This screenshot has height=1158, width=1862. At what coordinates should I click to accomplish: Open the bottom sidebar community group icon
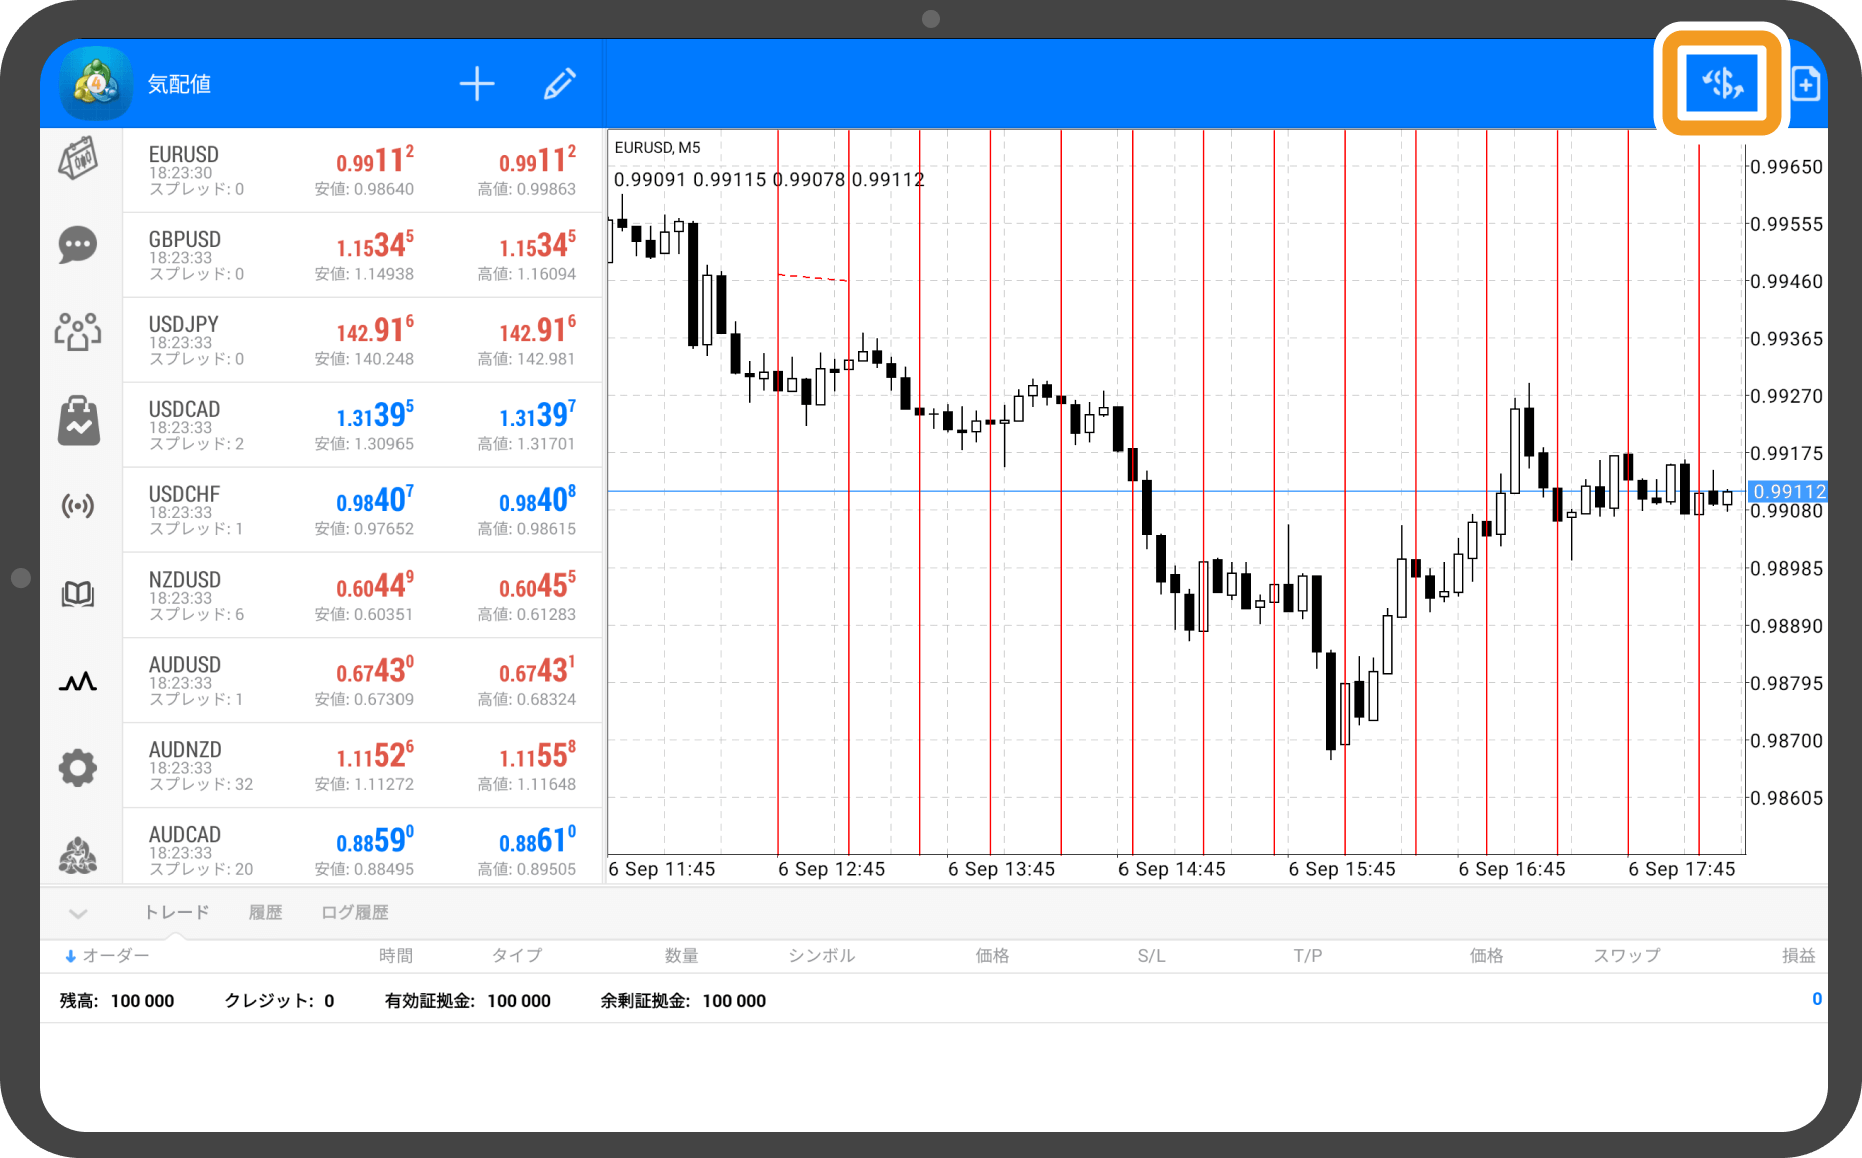click(x=78, y=855)
